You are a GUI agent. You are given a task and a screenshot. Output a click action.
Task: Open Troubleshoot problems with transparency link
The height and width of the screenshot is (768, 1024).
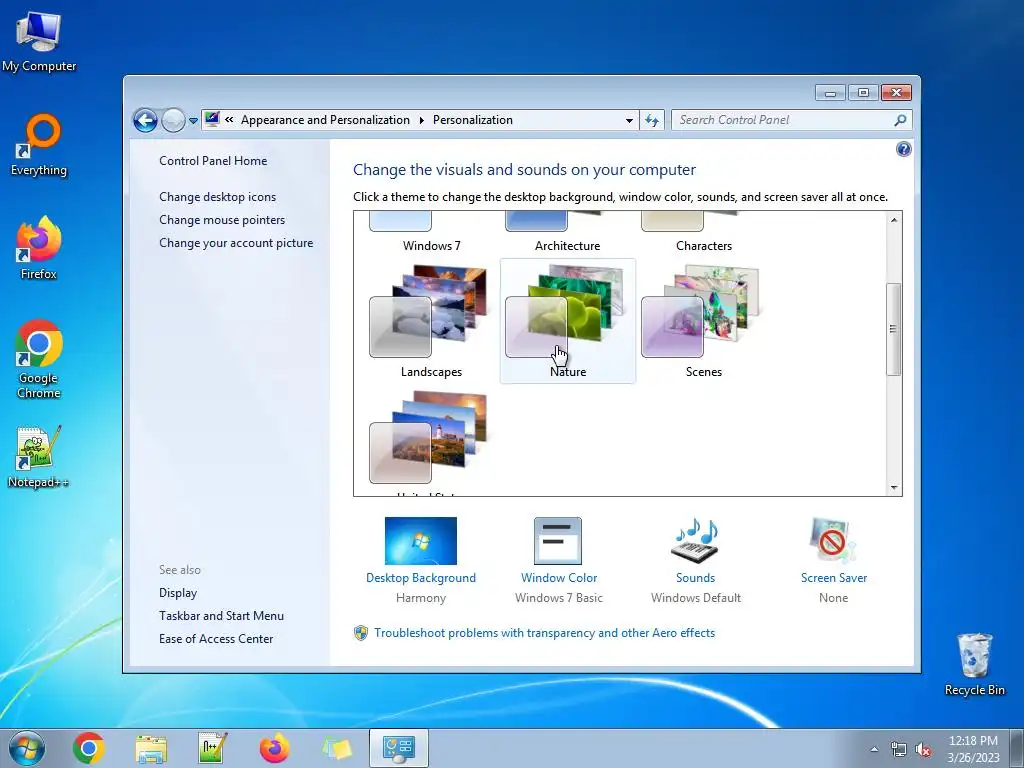(545, 633)
